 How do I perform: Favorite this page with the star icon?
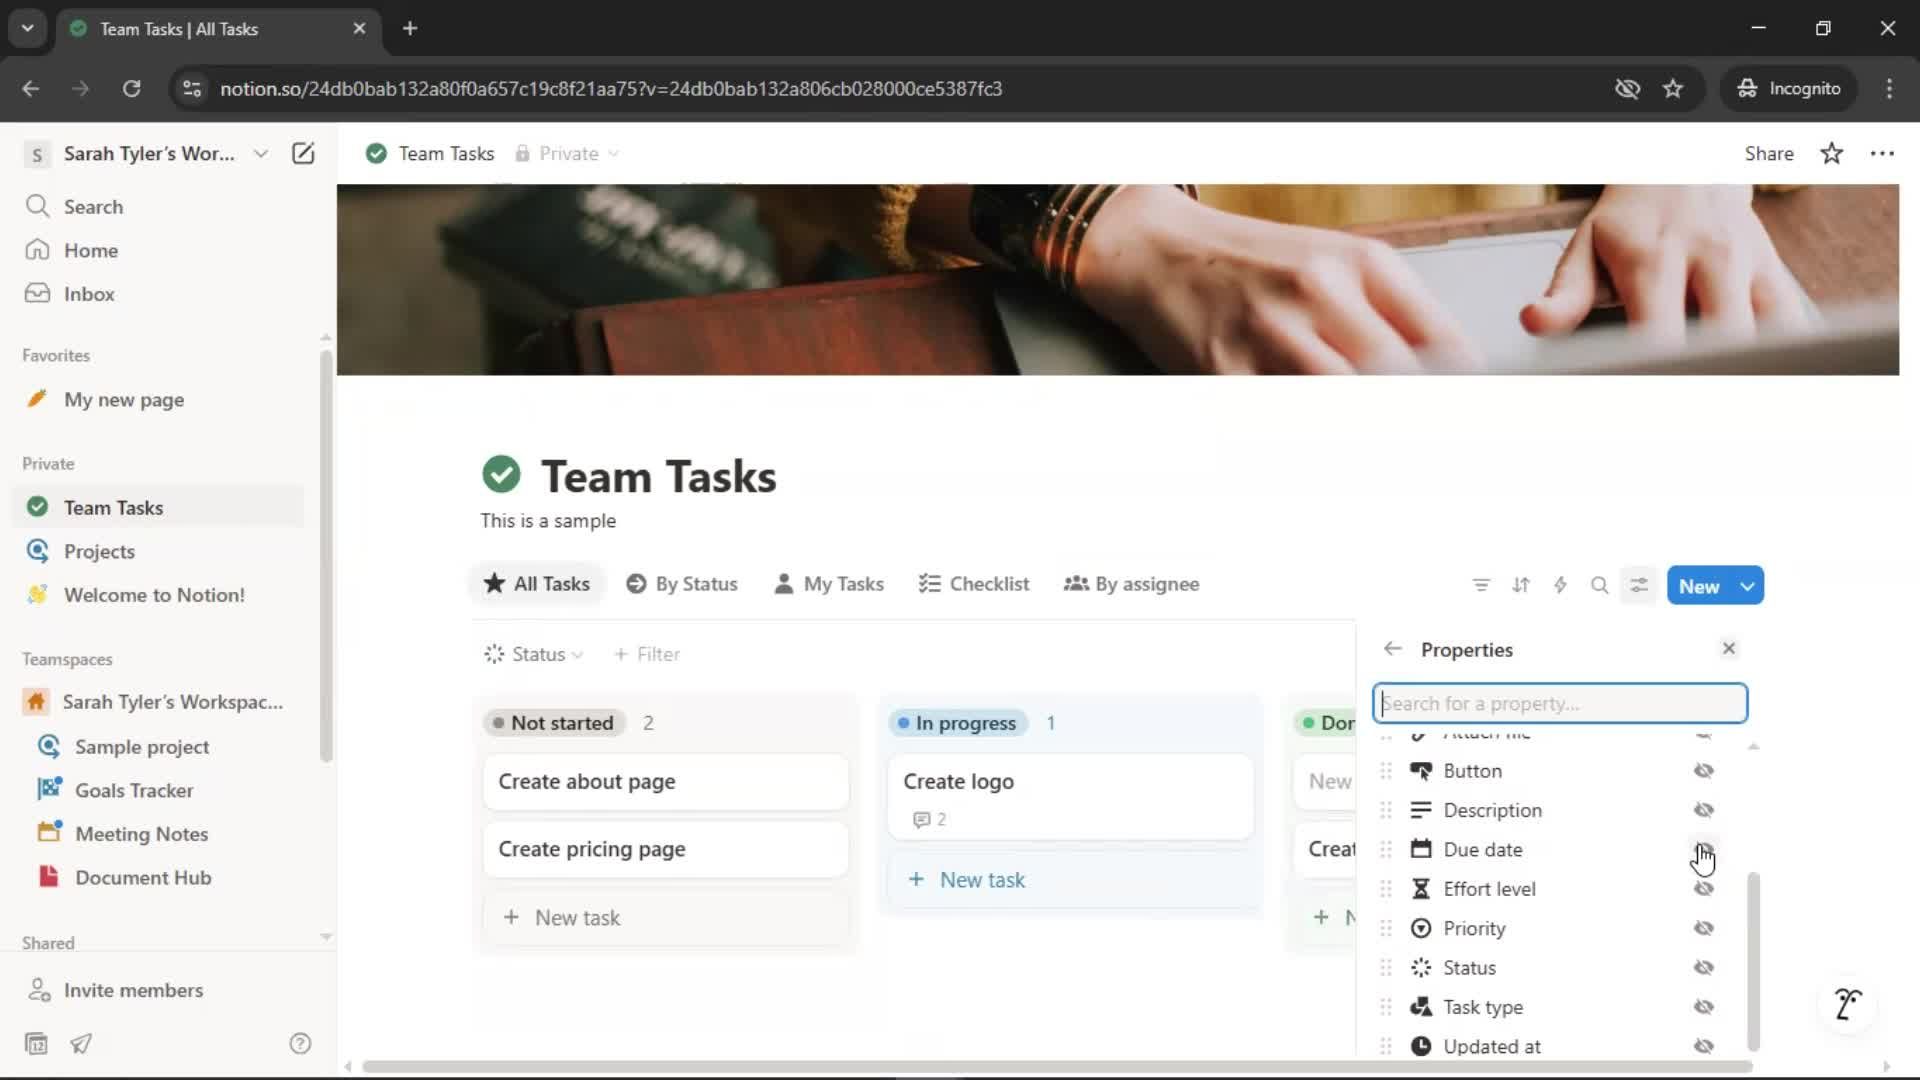point(1832,153)
